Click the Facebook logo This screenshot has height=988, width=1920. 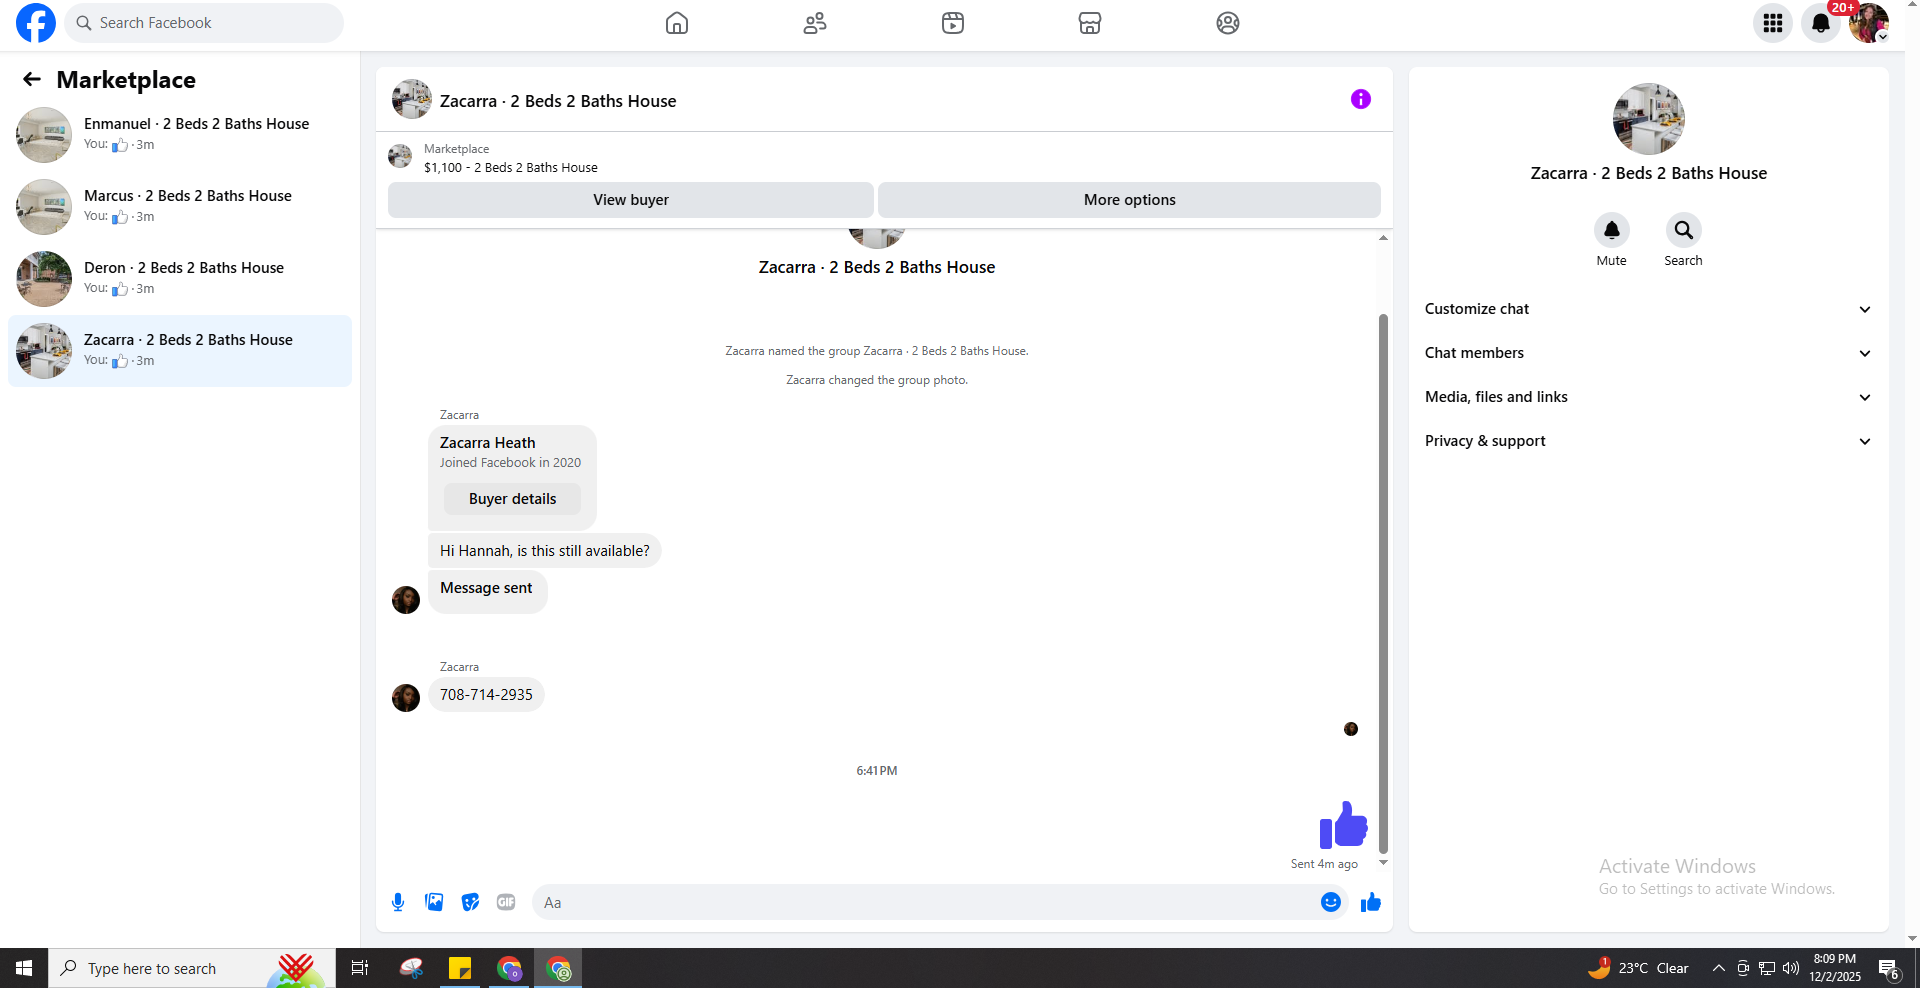36,23
